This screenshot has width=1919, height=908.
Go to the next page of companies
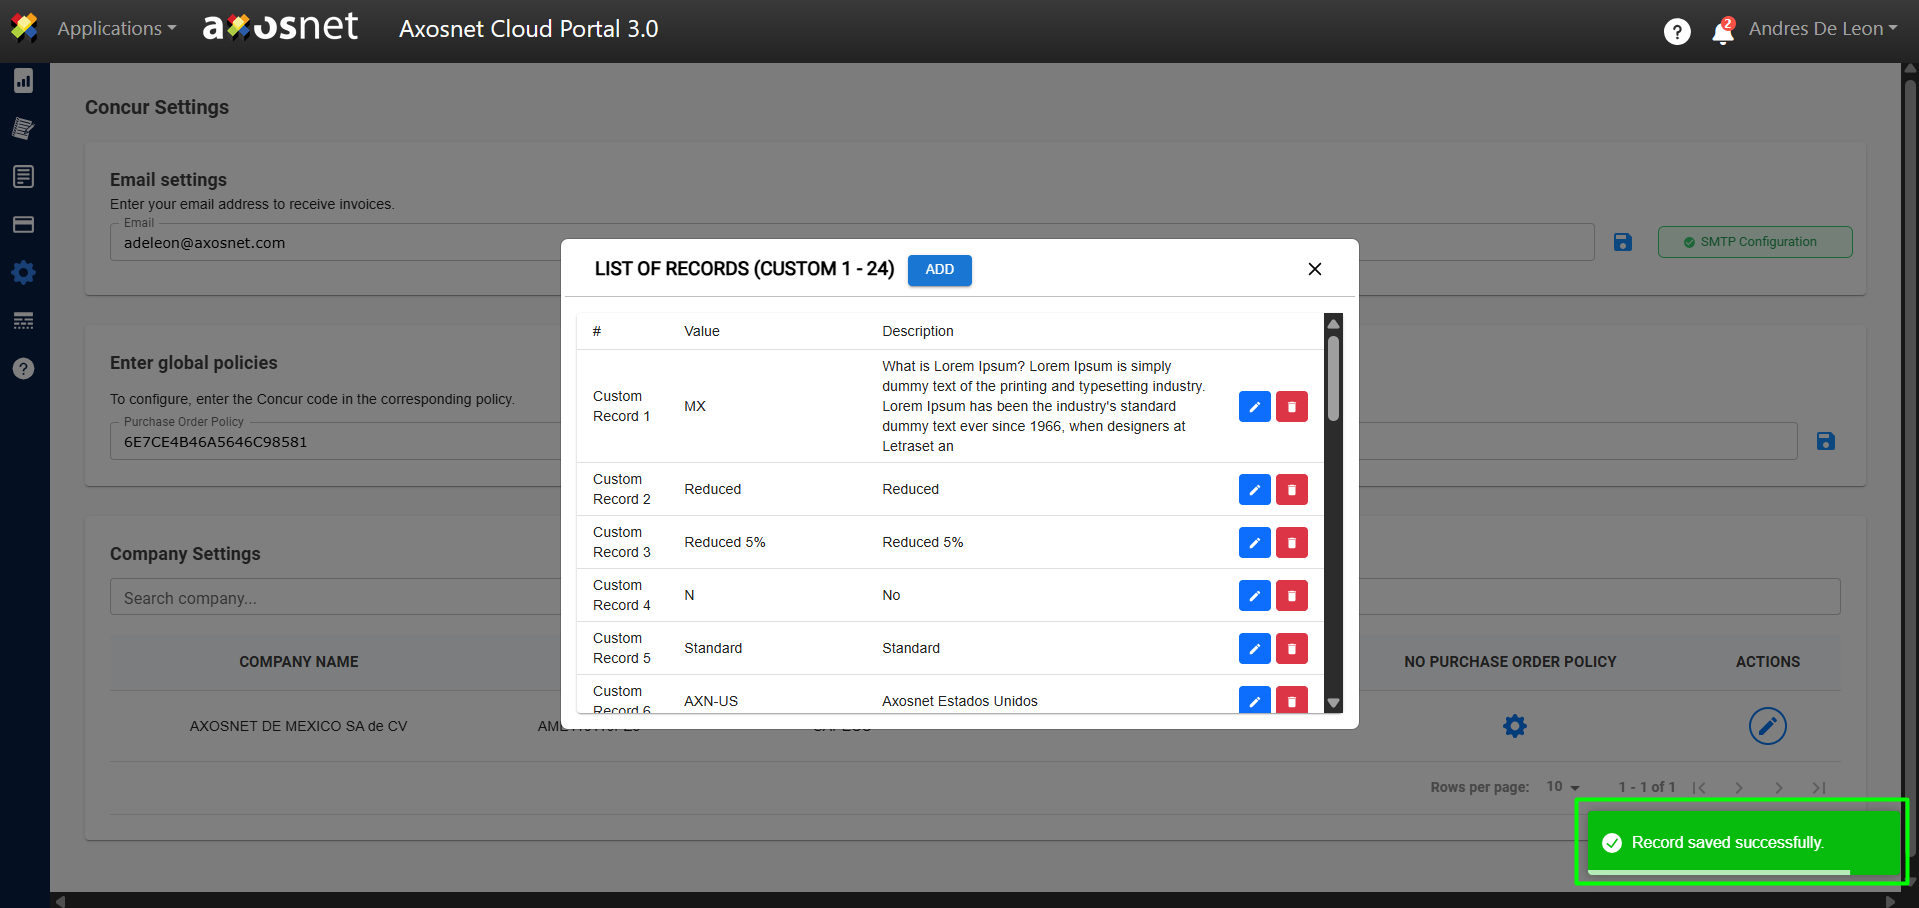tap(1779, 788)
